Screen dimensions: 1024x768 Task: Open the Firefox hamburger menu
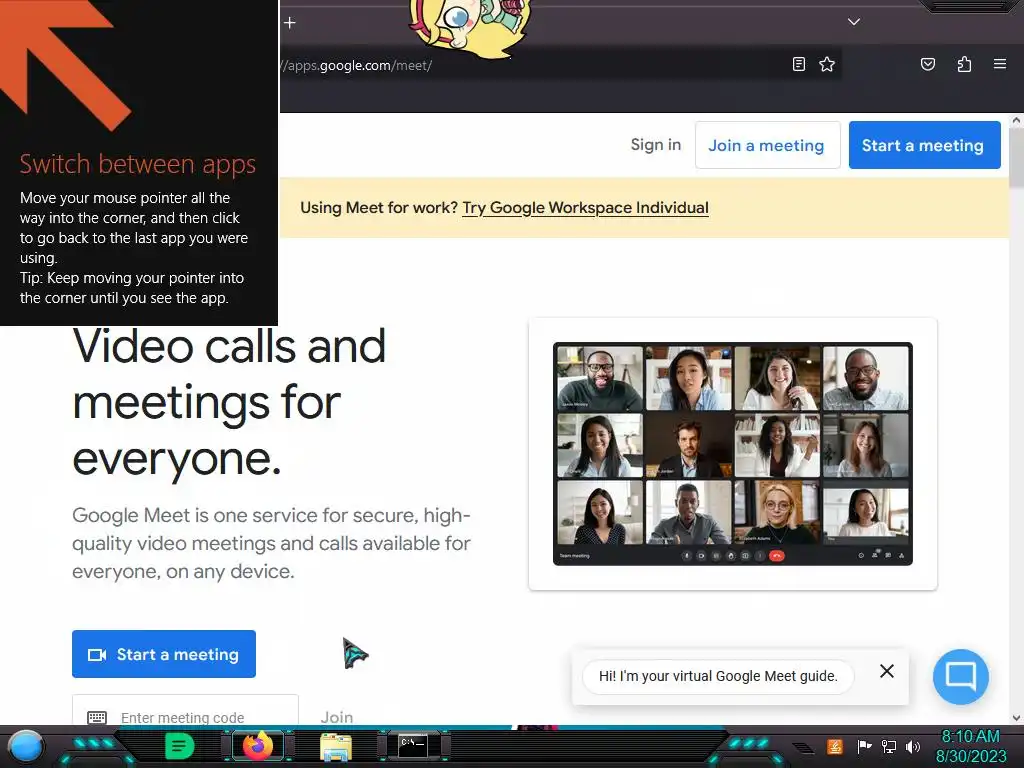tap(999, 64)
